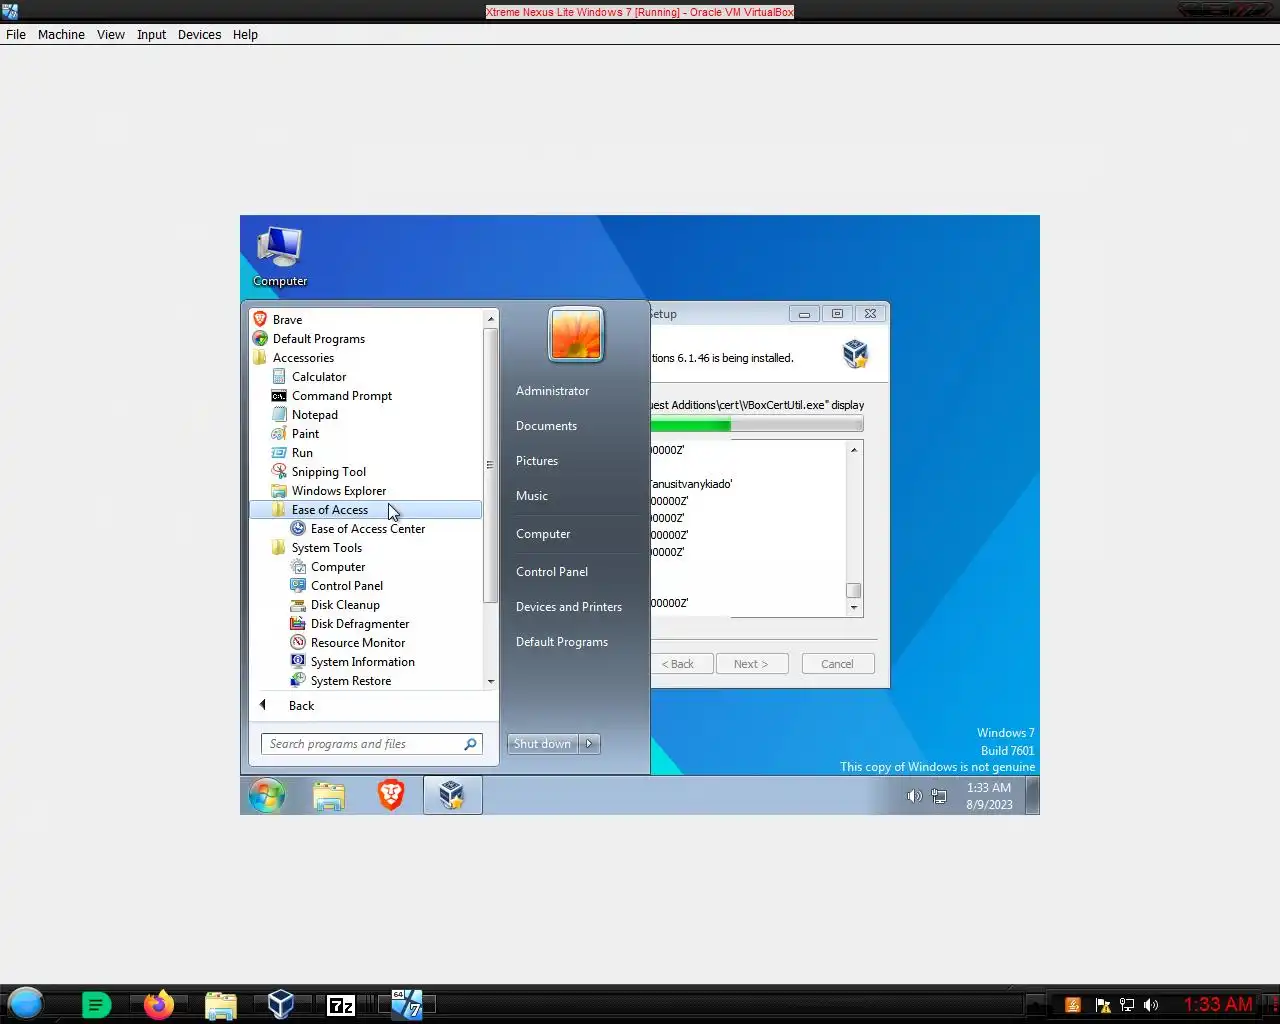
Task: Open host file manager folder icon
Action: click(x=221, y=1005)
